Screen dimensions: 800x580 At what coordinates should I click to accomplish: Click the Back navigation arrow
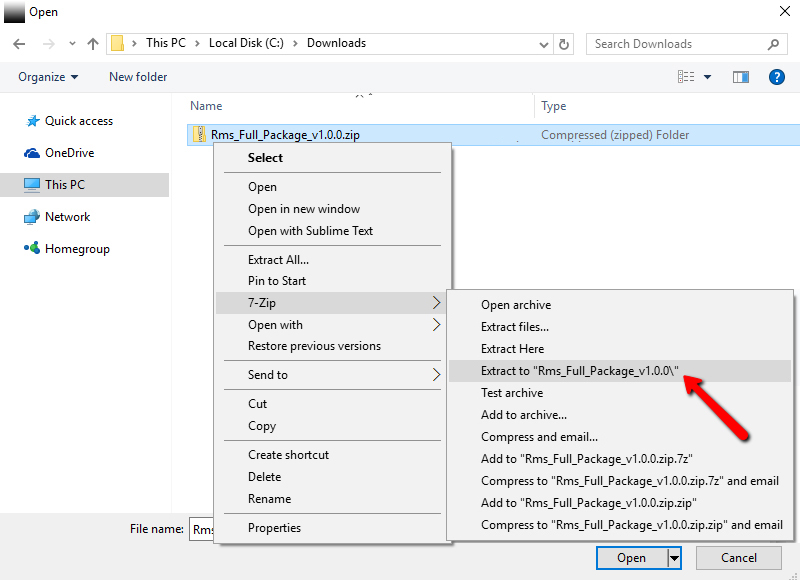20,44
